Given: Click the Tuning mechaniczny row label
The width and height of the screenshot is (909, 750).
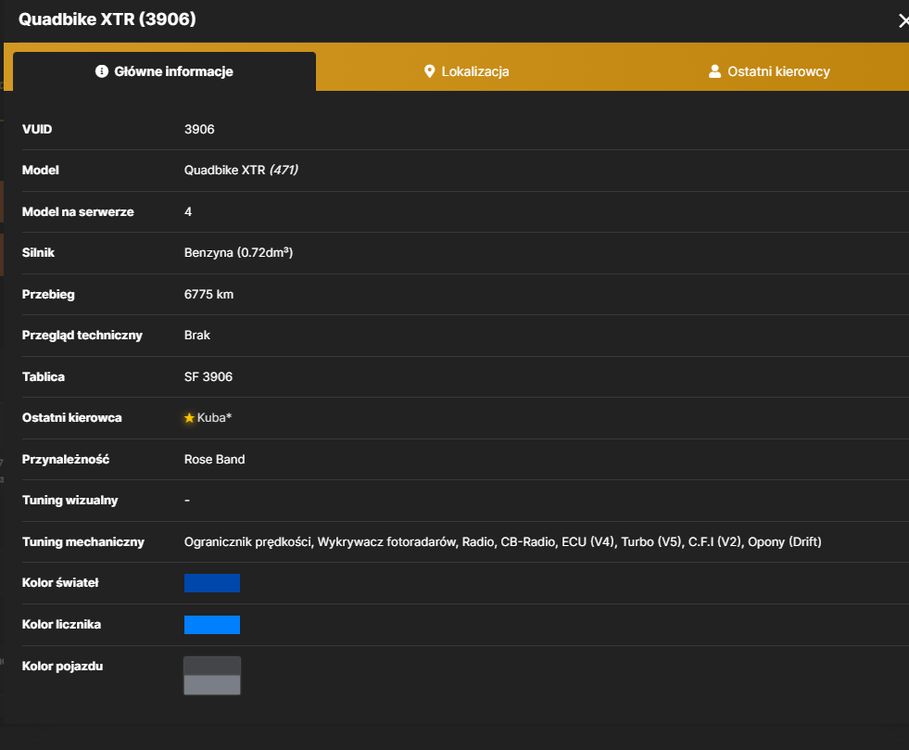Looking at the screenshot, I should [x=83, y=542].
